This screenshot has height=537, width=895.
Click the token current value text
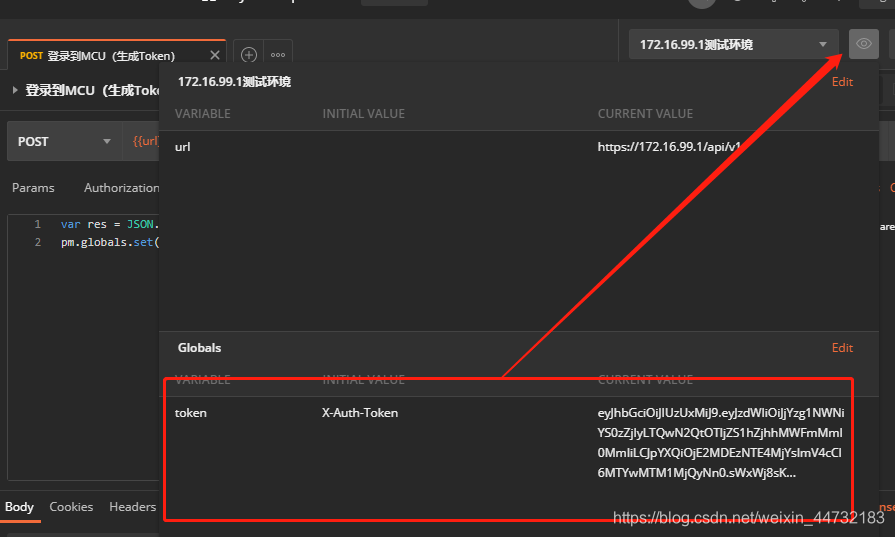(720, 442)
